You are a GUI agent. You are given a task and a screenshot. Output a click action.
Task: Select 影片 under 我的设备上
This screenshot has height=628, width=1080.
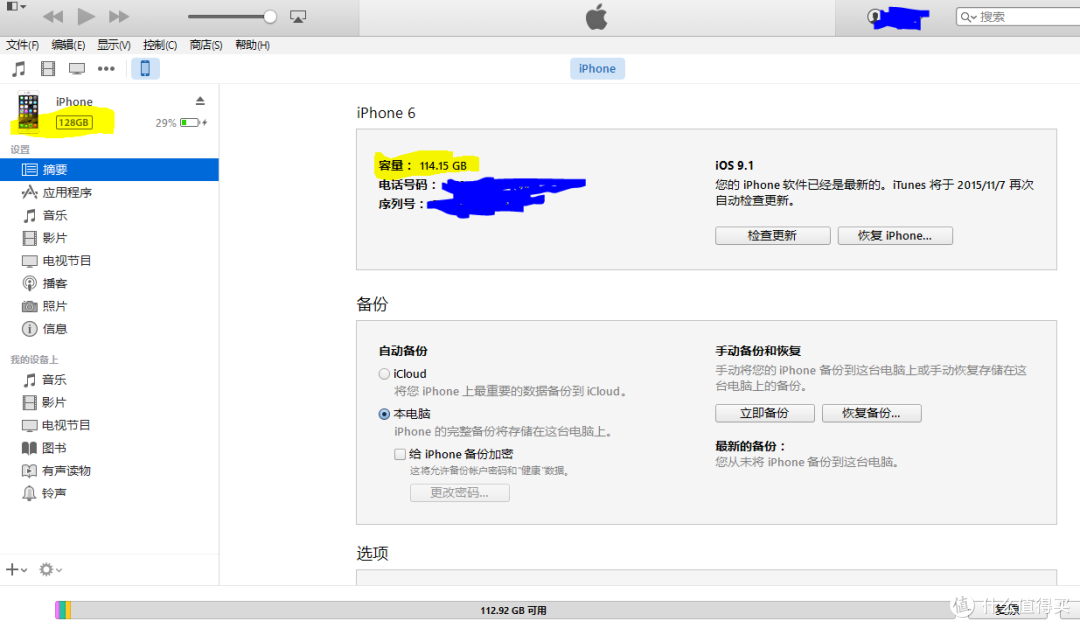110,402
